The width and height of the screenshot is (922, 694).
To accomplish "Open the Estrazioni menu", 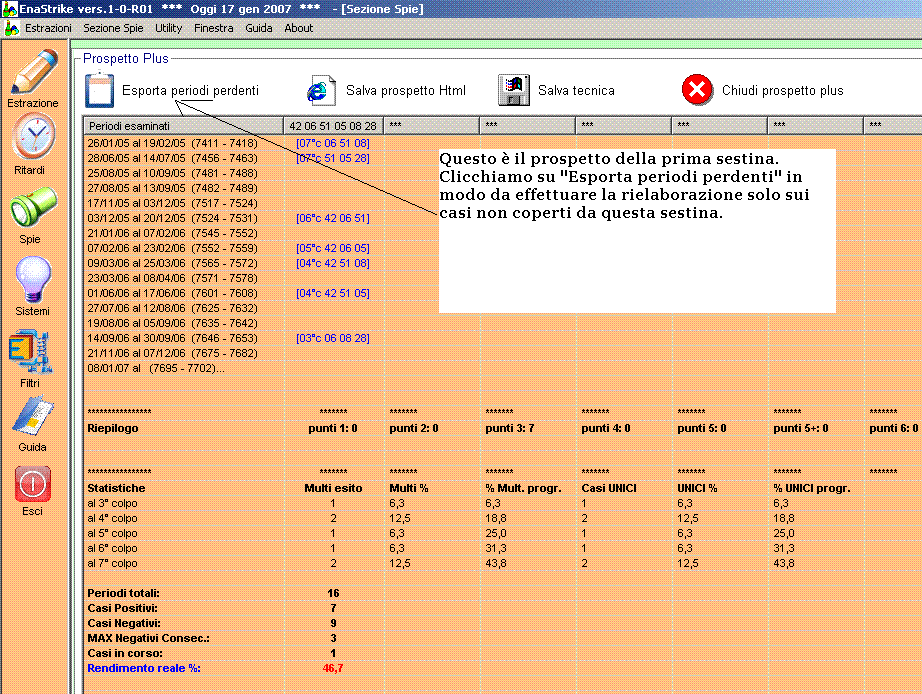I will [x=48, y=28].
